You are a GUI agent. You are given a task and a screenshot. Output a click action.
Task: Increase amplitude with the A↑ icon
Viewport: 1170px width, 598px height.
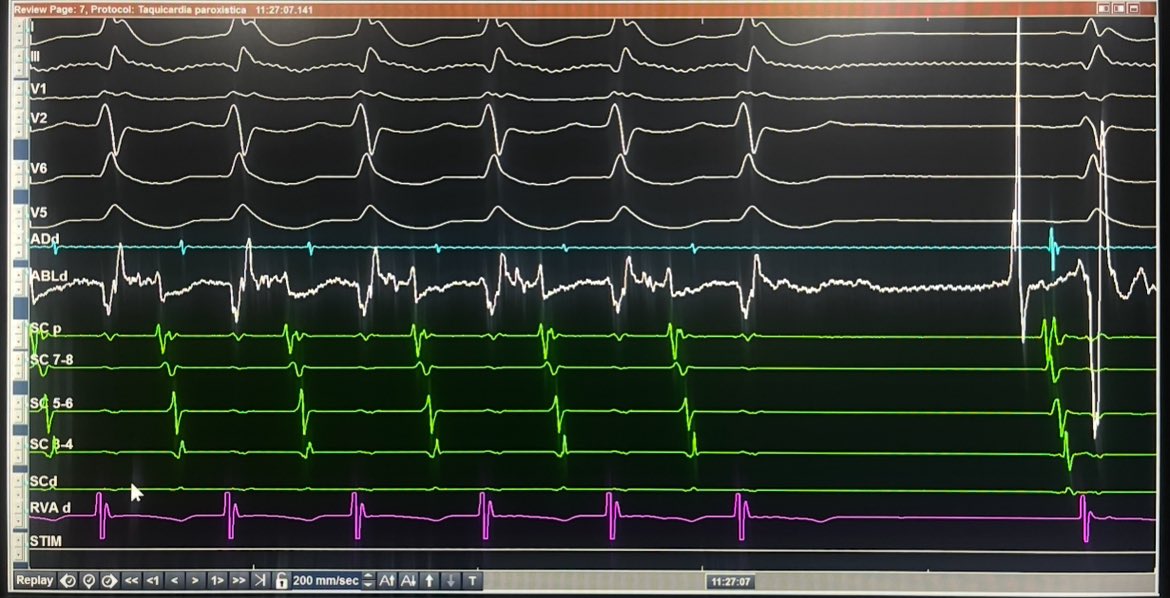387,580
